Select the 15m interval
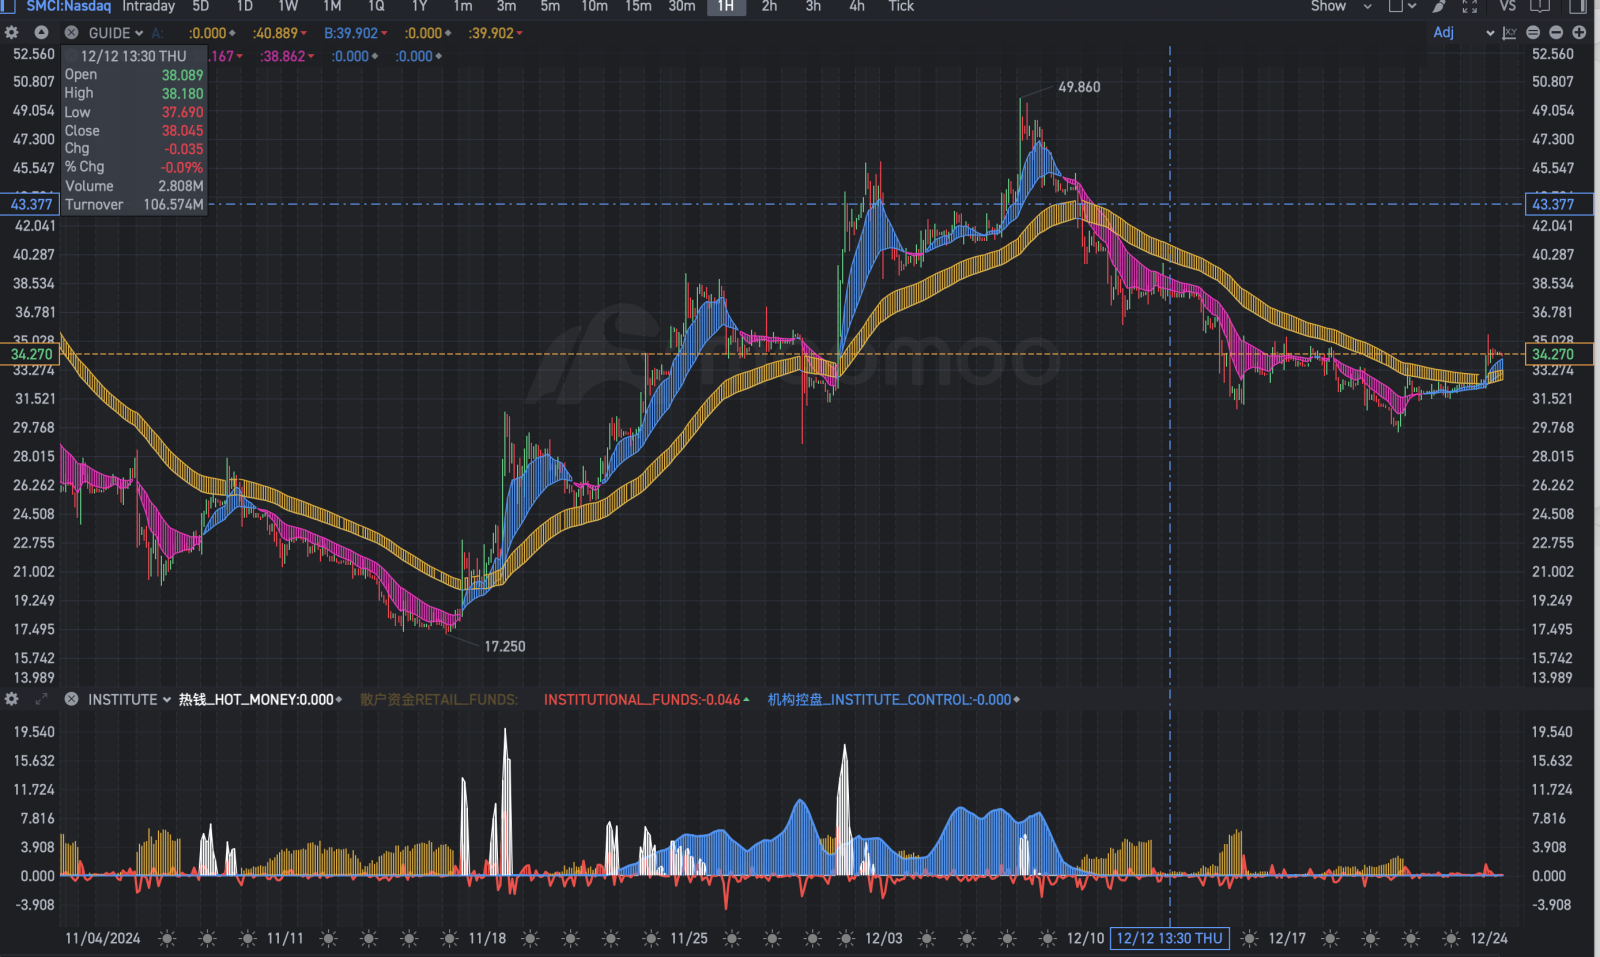1600x957 pixels. click(x=638, y=6)
